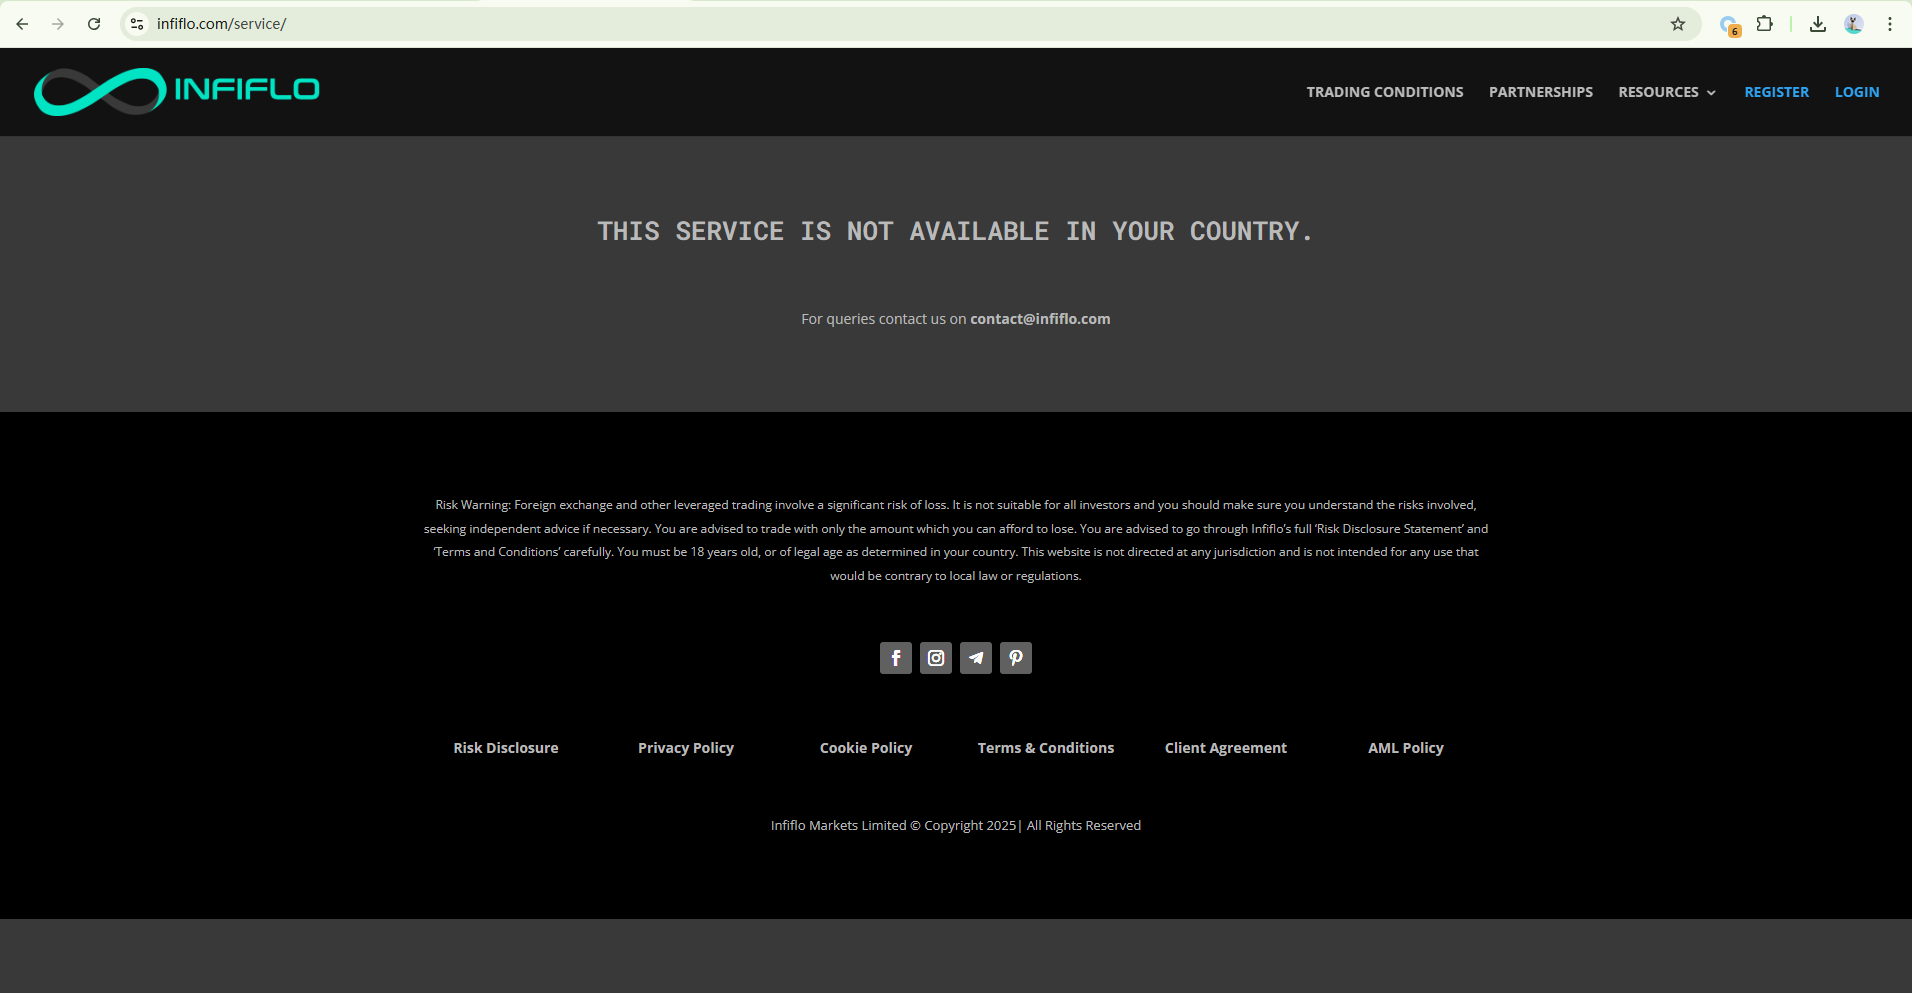Expand the Resources dropdown menu
Viewport: 1912px width, 993px height.
coord(1666,92)
